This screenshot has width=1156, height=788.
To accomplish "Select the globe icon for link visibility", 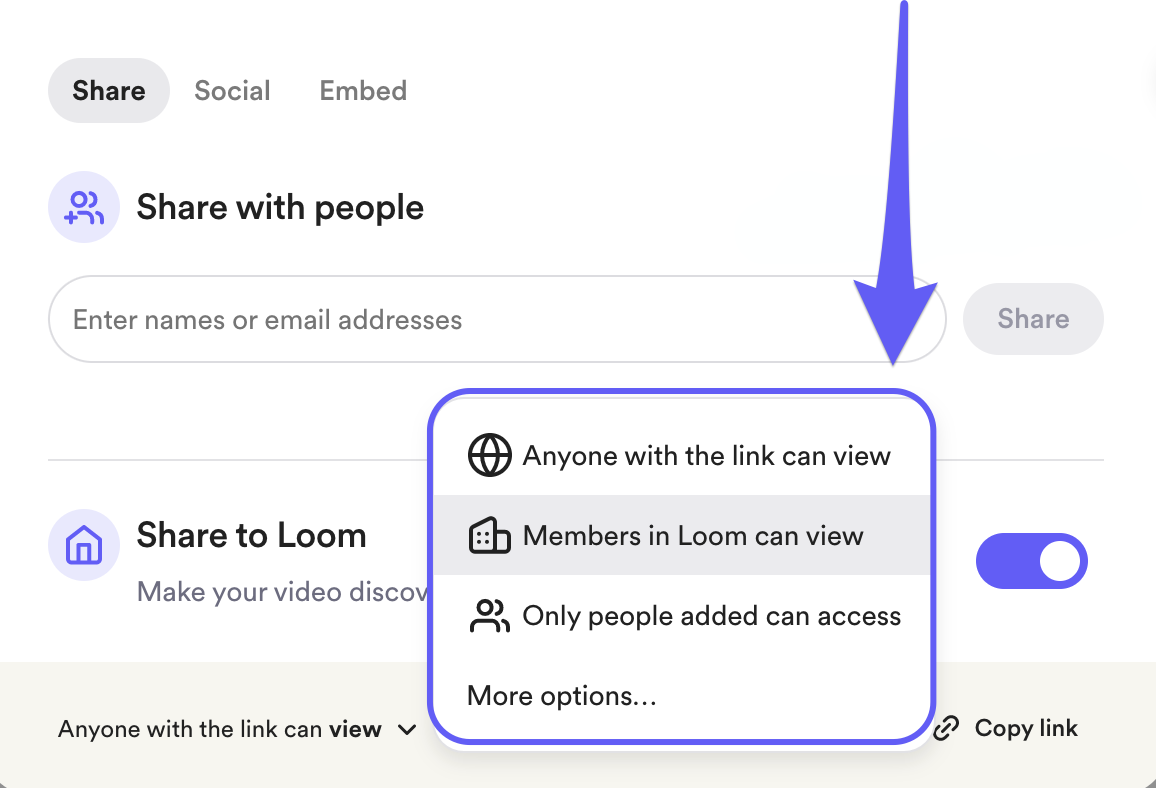I will pyautogui.click(x=489, y=455).
